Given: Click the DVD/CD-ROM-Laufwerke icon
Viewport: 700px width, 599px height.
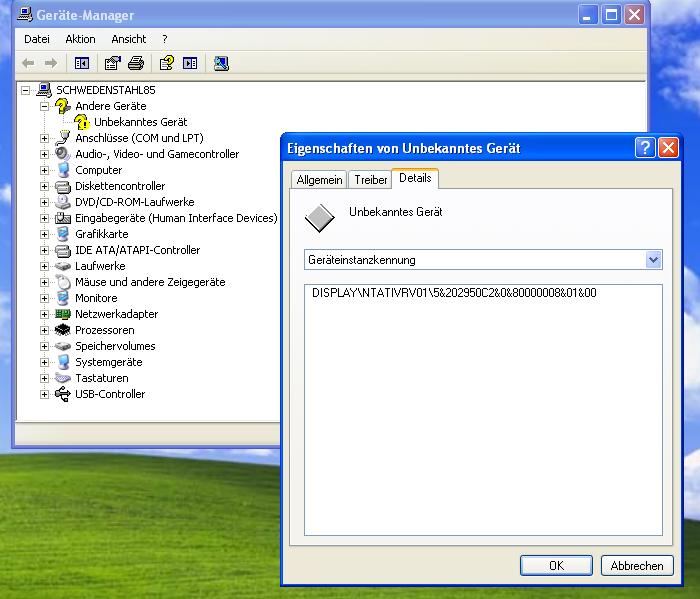Looking at the screenshot, I should 62,202.
